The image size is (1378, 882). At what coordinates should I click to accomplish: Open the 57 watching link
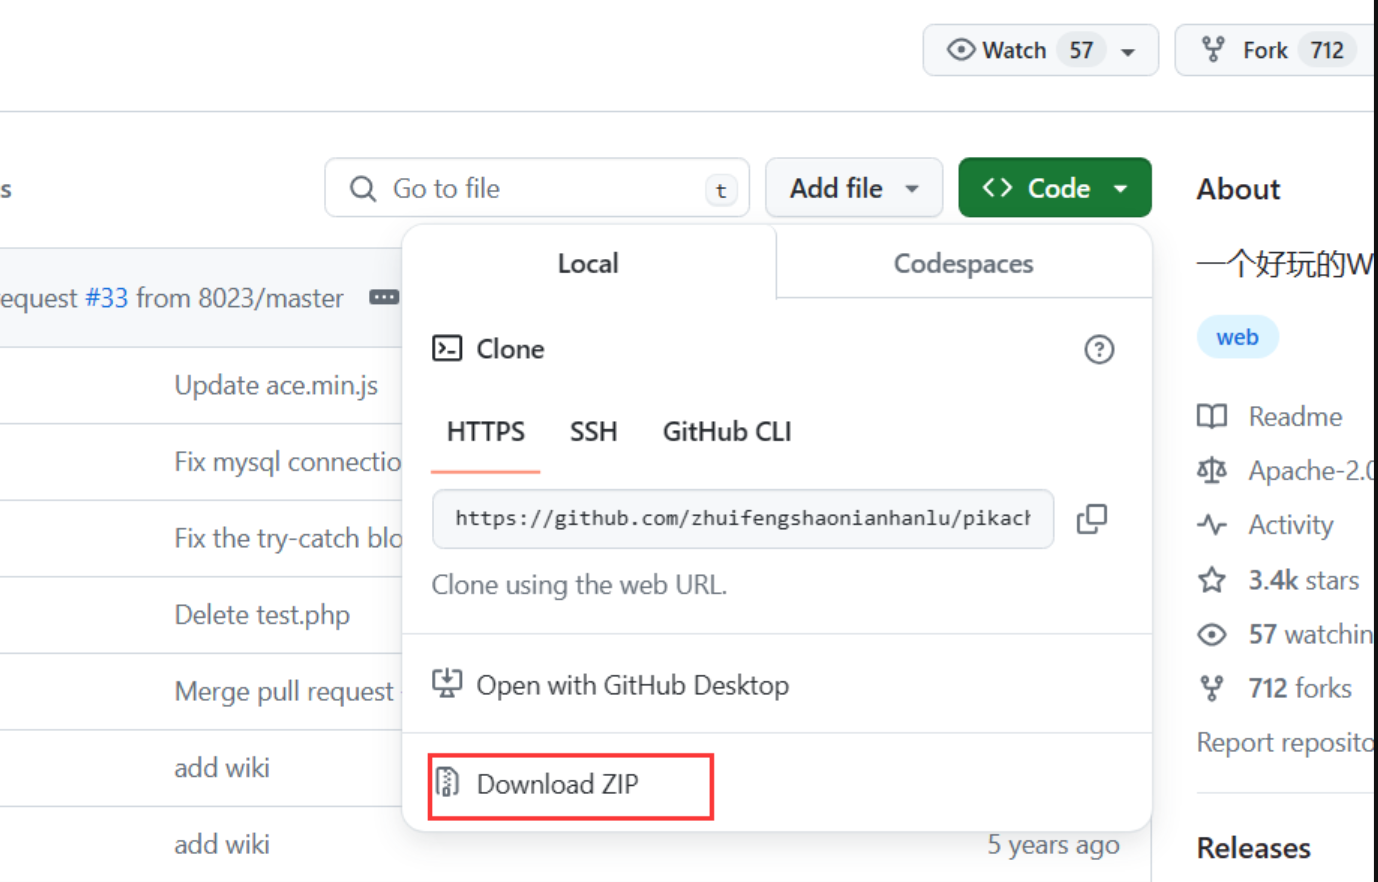tap(1311, 634)
